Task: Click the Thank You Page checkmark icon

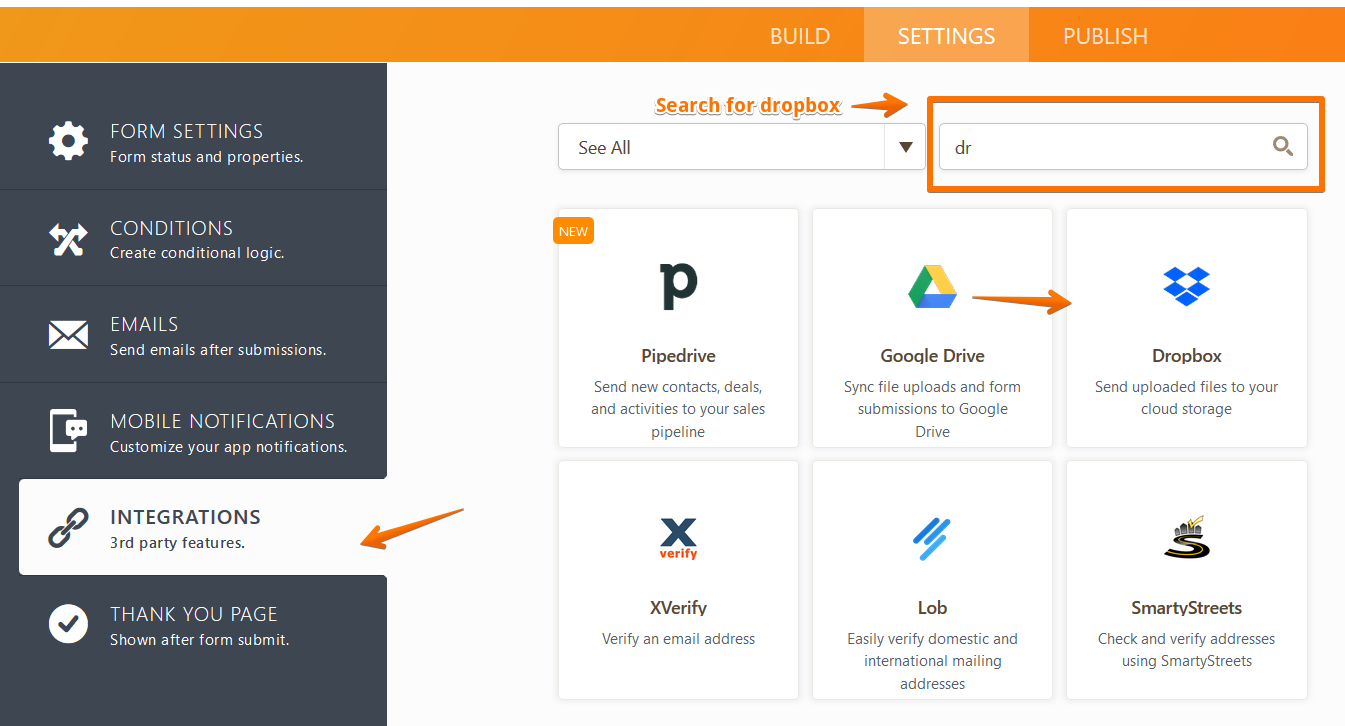Action: point(68,624)
